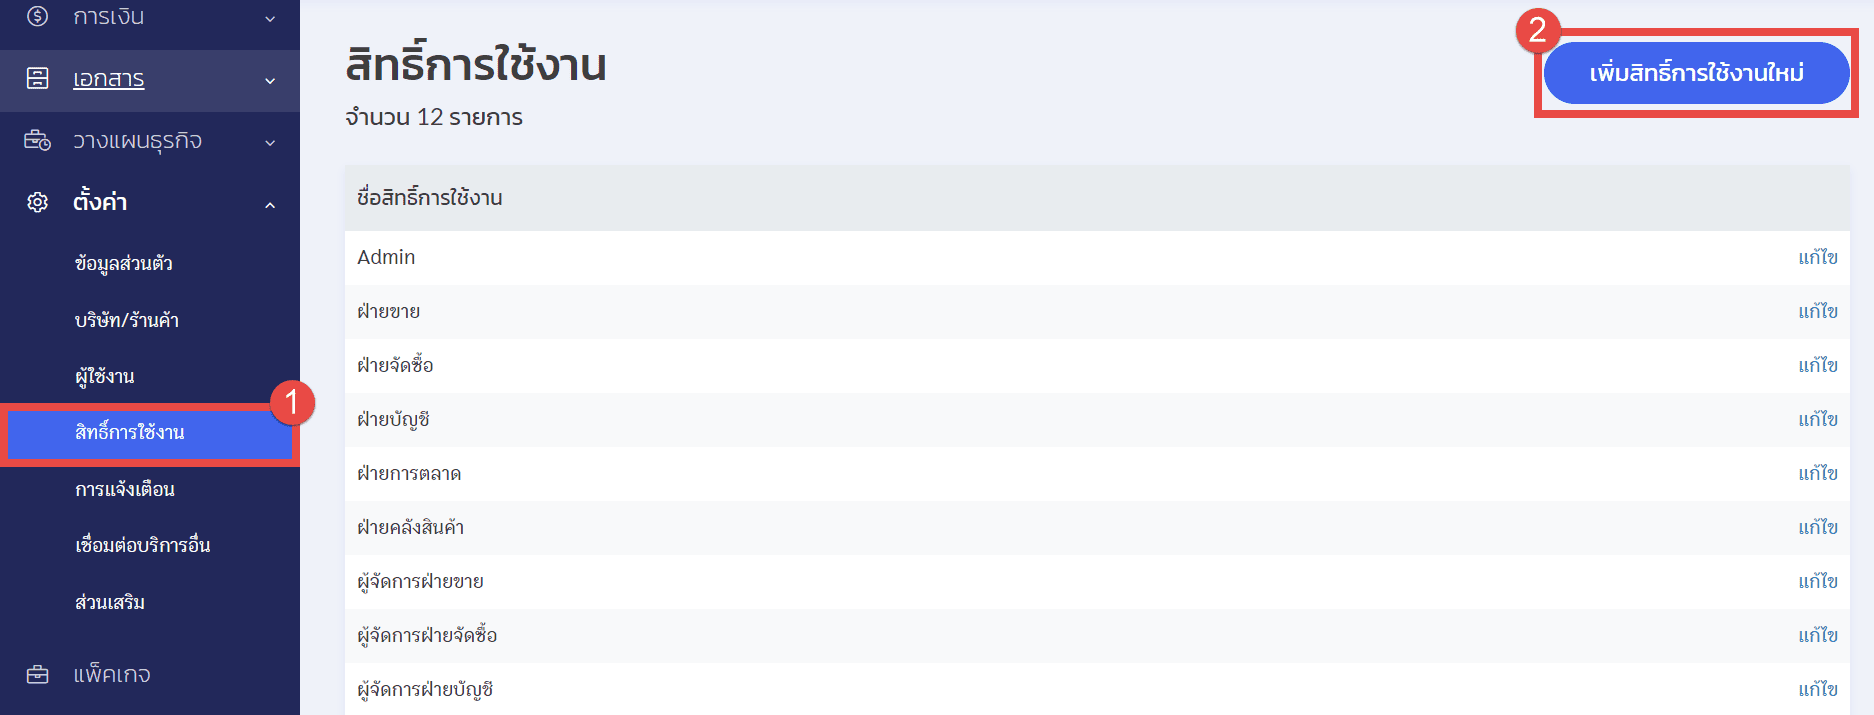The width and height of the screenshot is (1874, 715).
Task: Click the ชื่อสิทธิ์การใช้งาน column header
Action: 430,197
